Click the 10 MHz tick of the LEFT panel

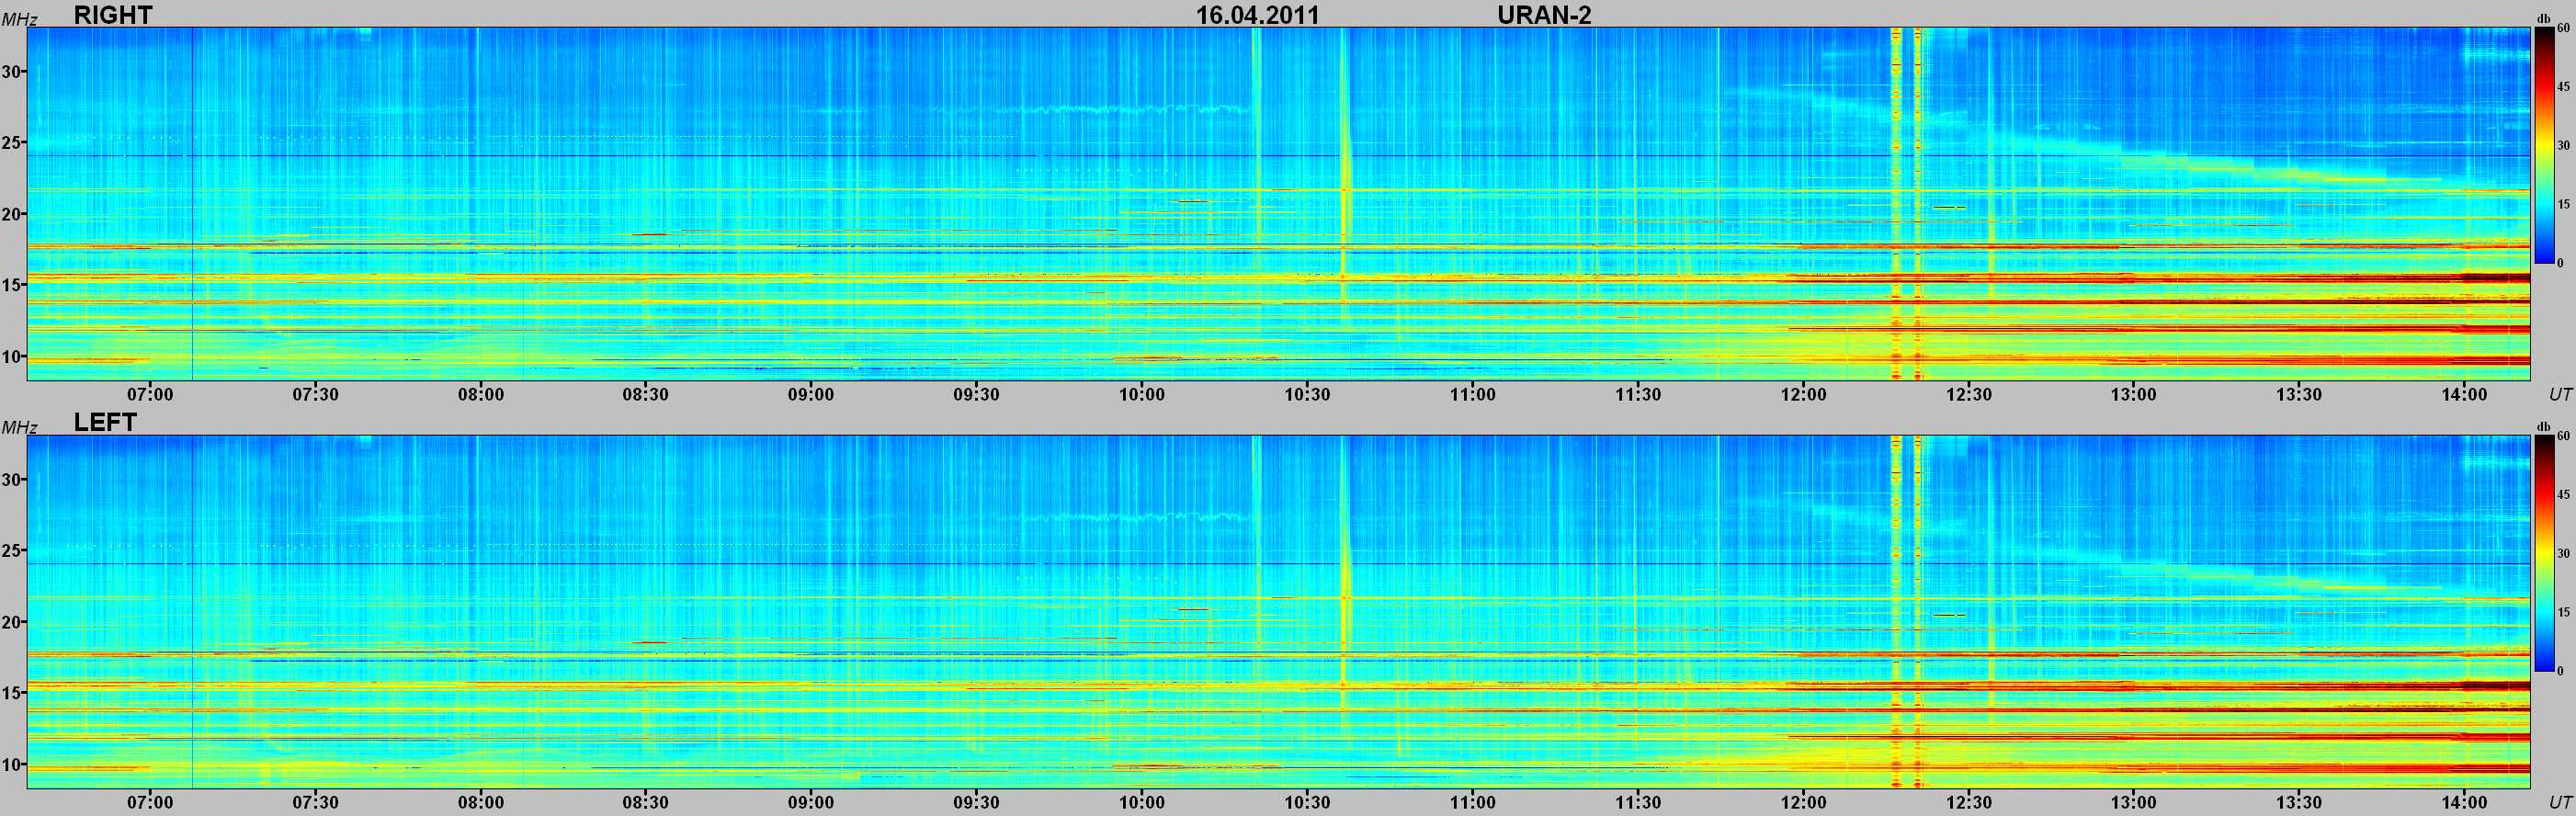point(12,765)
